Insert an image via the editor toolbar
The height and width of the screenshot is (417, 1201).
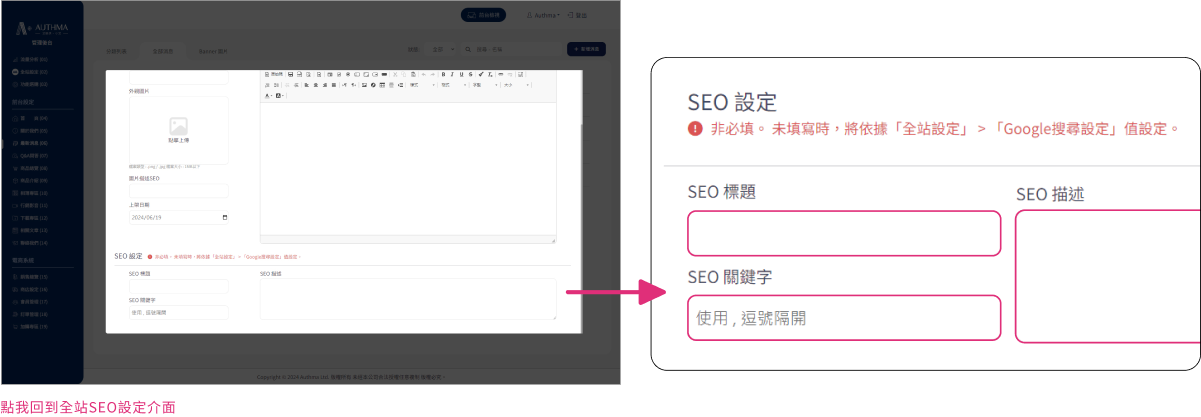(363, 85)
